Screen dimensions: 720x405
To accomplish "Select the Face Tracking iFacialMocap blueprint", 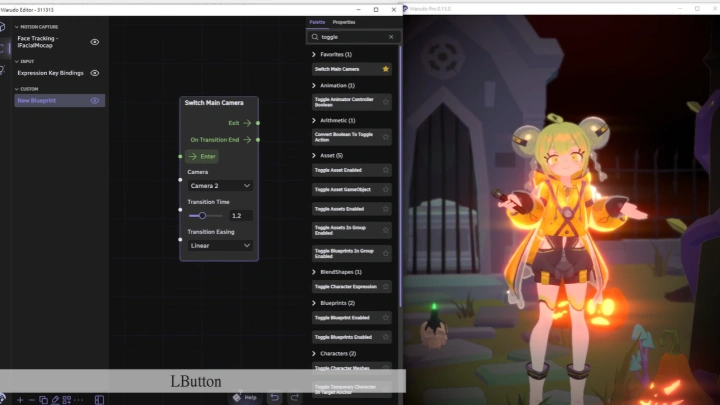I will point(59,42).
